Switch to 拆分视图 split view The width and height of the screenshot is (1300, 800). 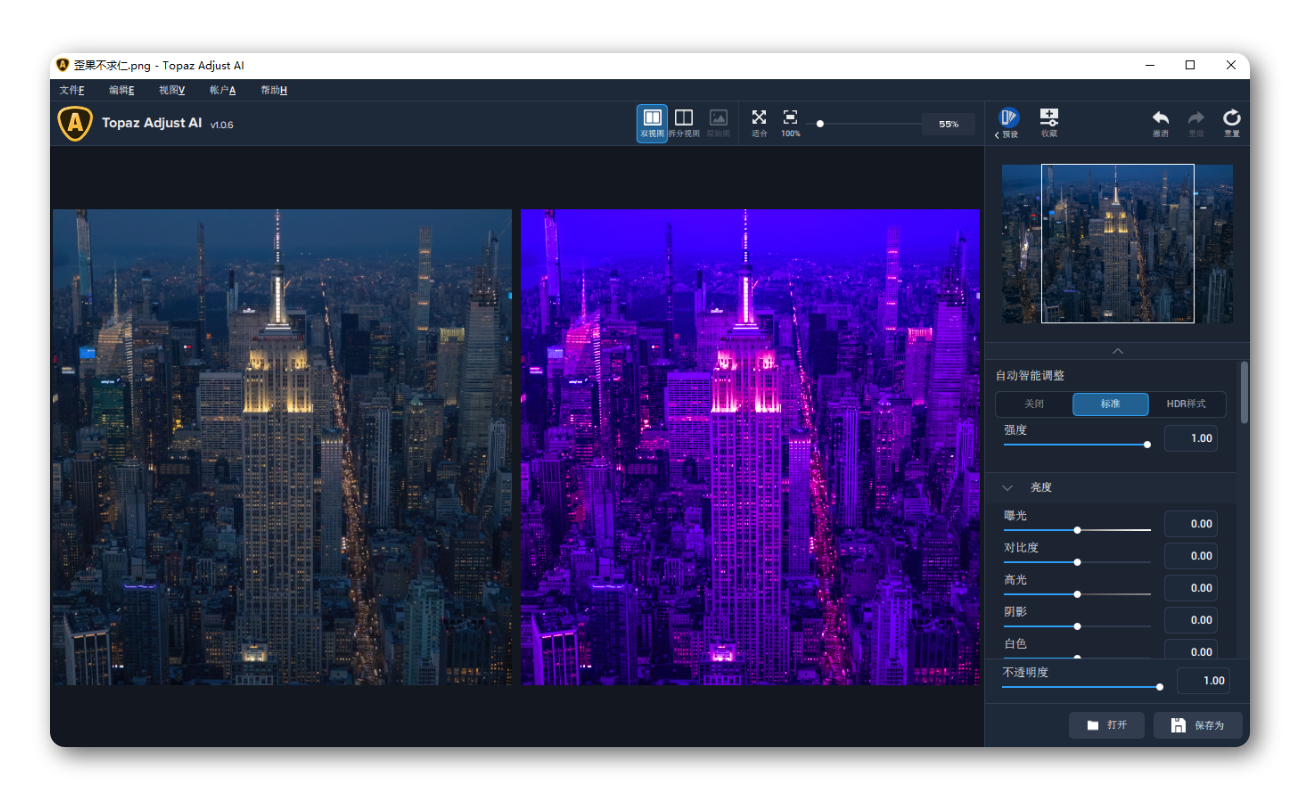point(683,122)
